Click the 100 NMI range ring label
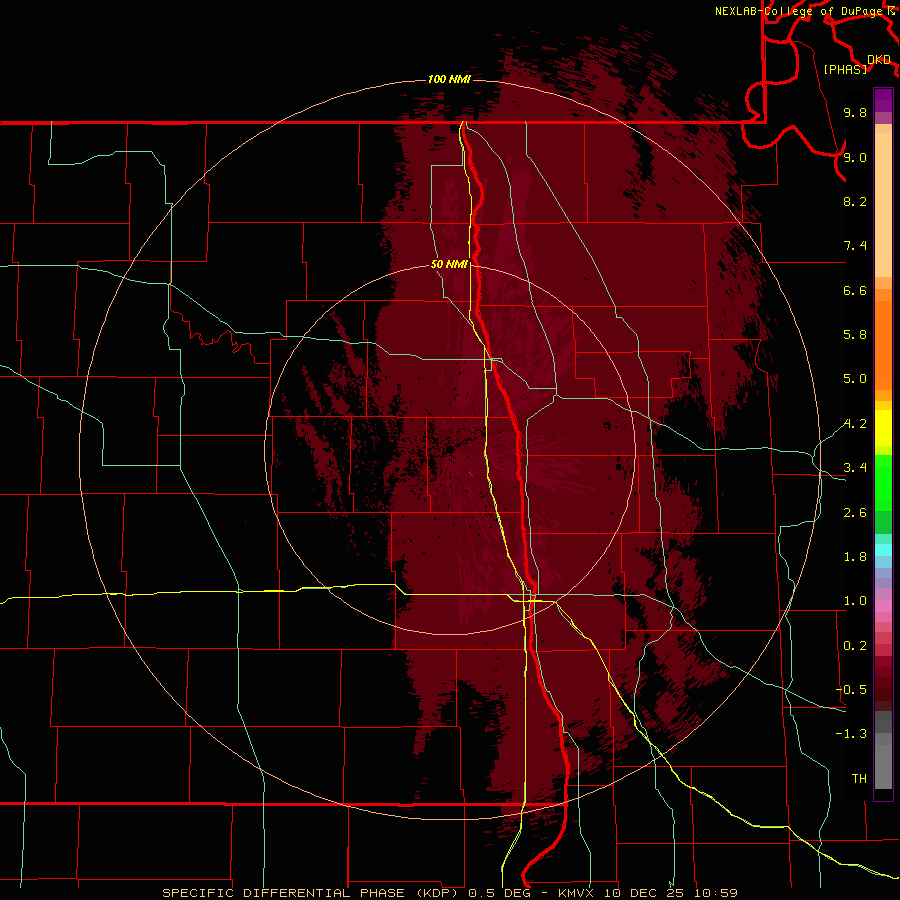Viewport: 900px width, 900px height. 449,79
